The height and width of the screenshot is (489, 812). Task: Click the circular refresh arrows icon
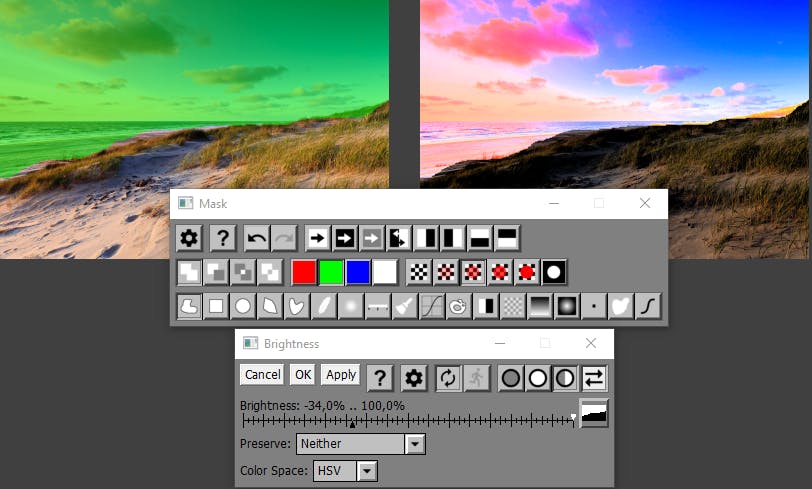click(x=448, y=378)
